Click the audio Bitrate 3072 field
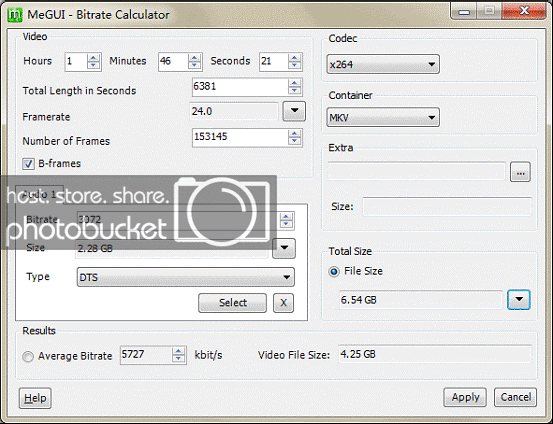 [178, 221]
